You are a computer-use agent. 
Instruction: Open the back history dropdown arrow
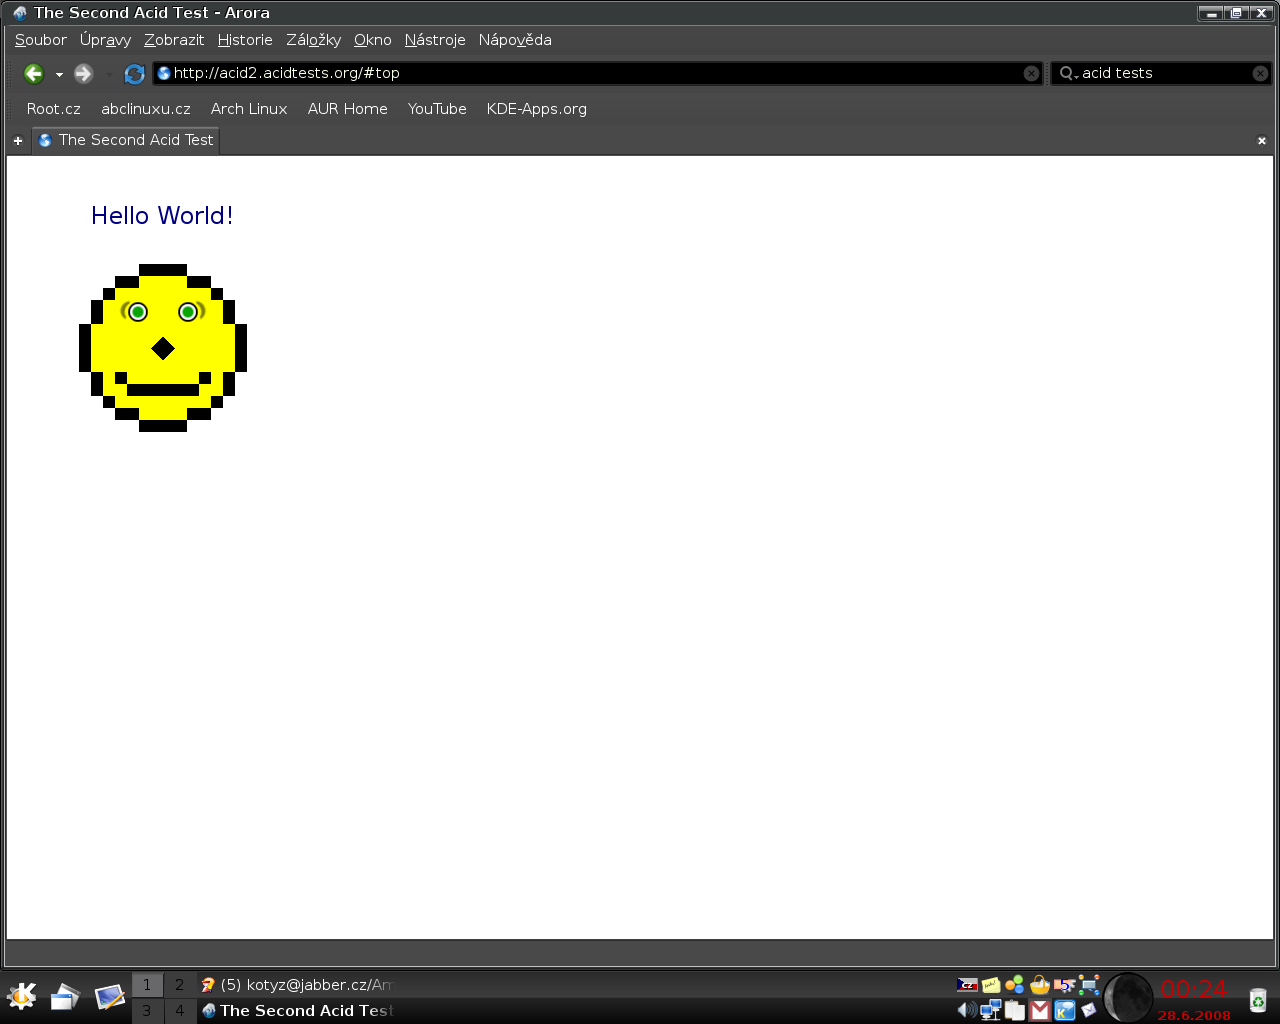point(59,75)
